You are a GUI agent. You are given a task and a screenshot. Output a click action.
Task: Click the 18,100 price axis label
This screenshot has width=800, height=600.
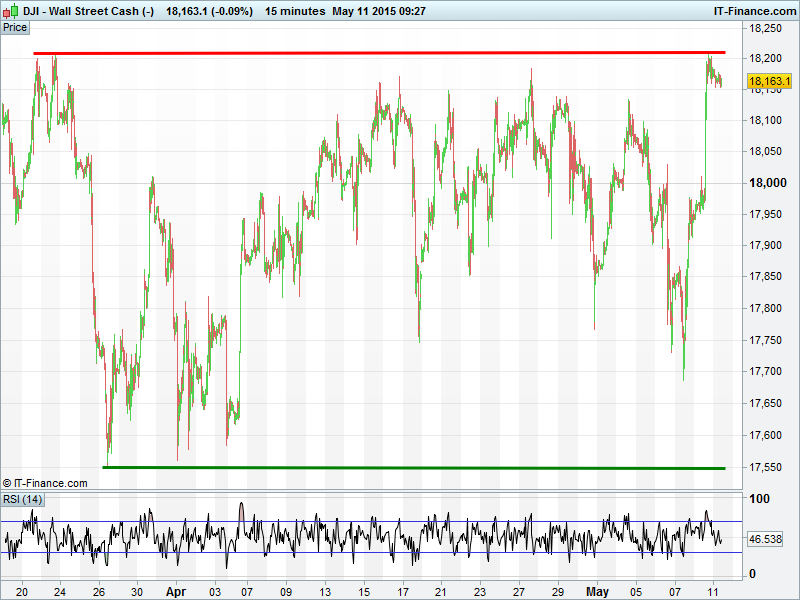click(x=765, y=120)
